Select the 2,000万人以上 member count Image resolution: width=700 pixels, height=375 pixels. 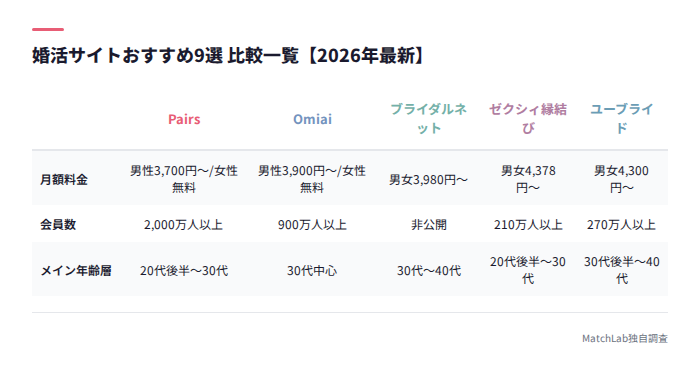point(184,224)
